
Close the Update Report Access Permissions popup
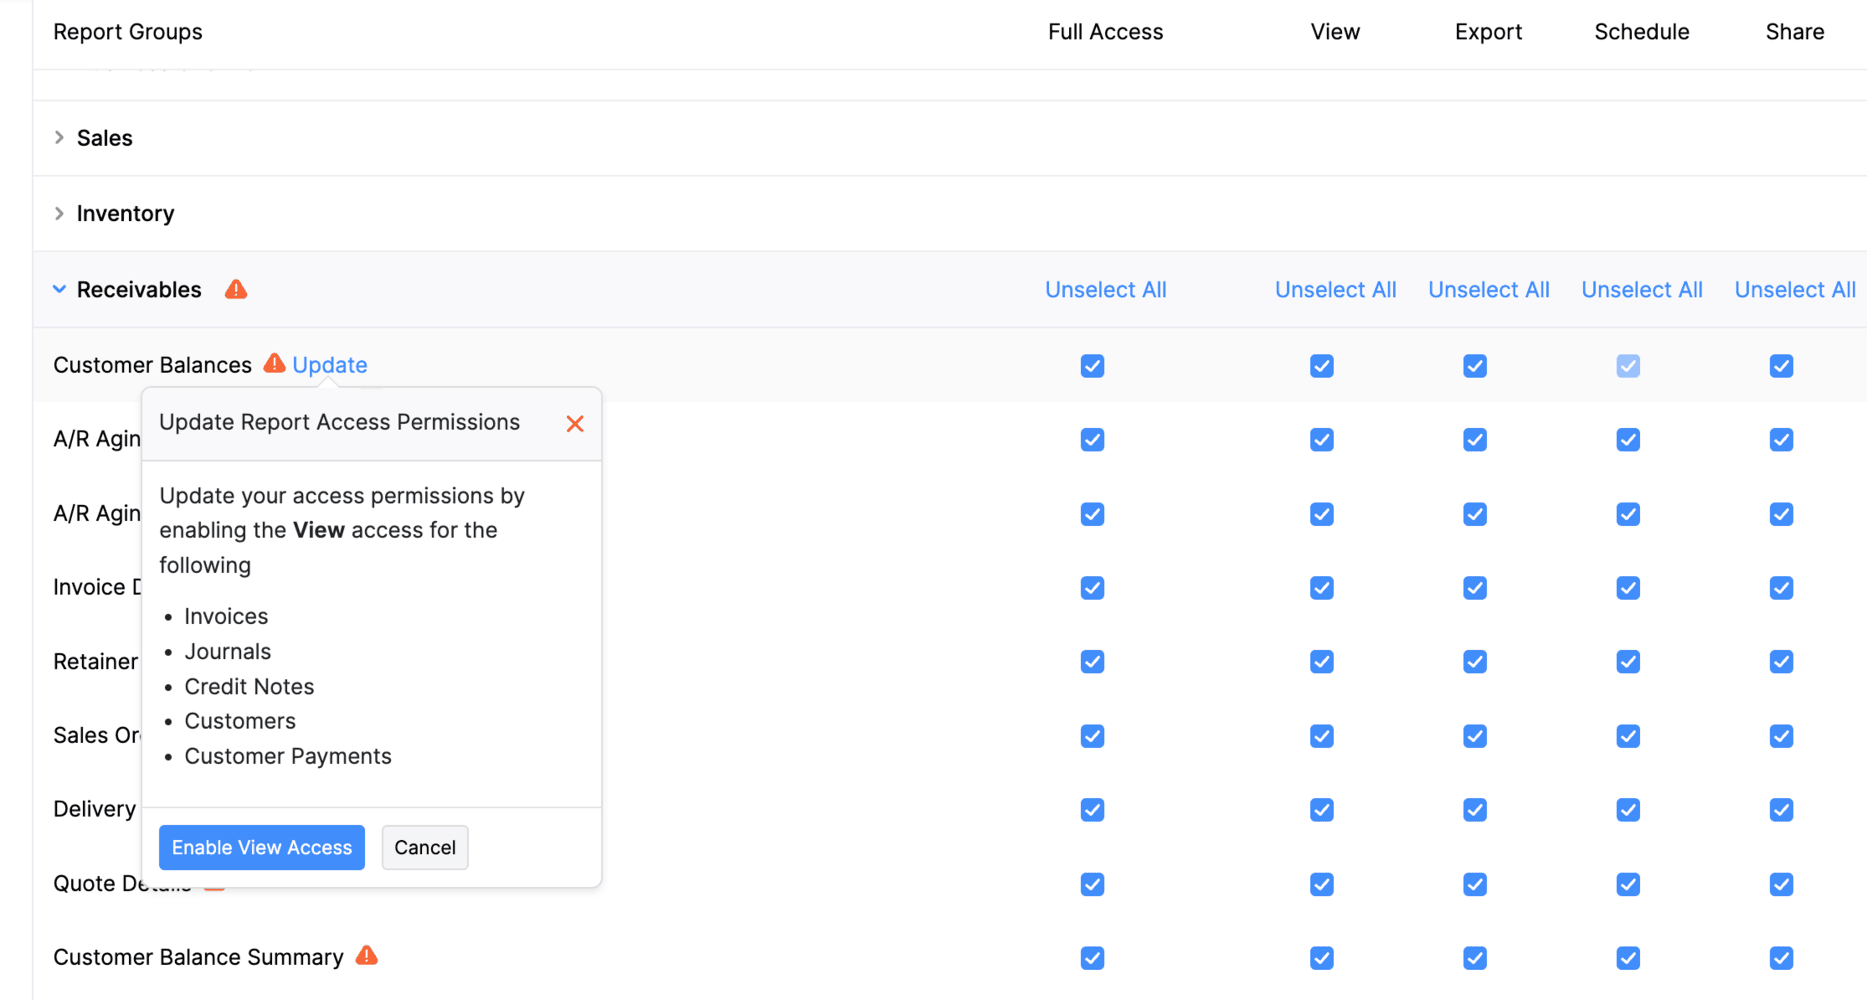click(x=575, y=424)
